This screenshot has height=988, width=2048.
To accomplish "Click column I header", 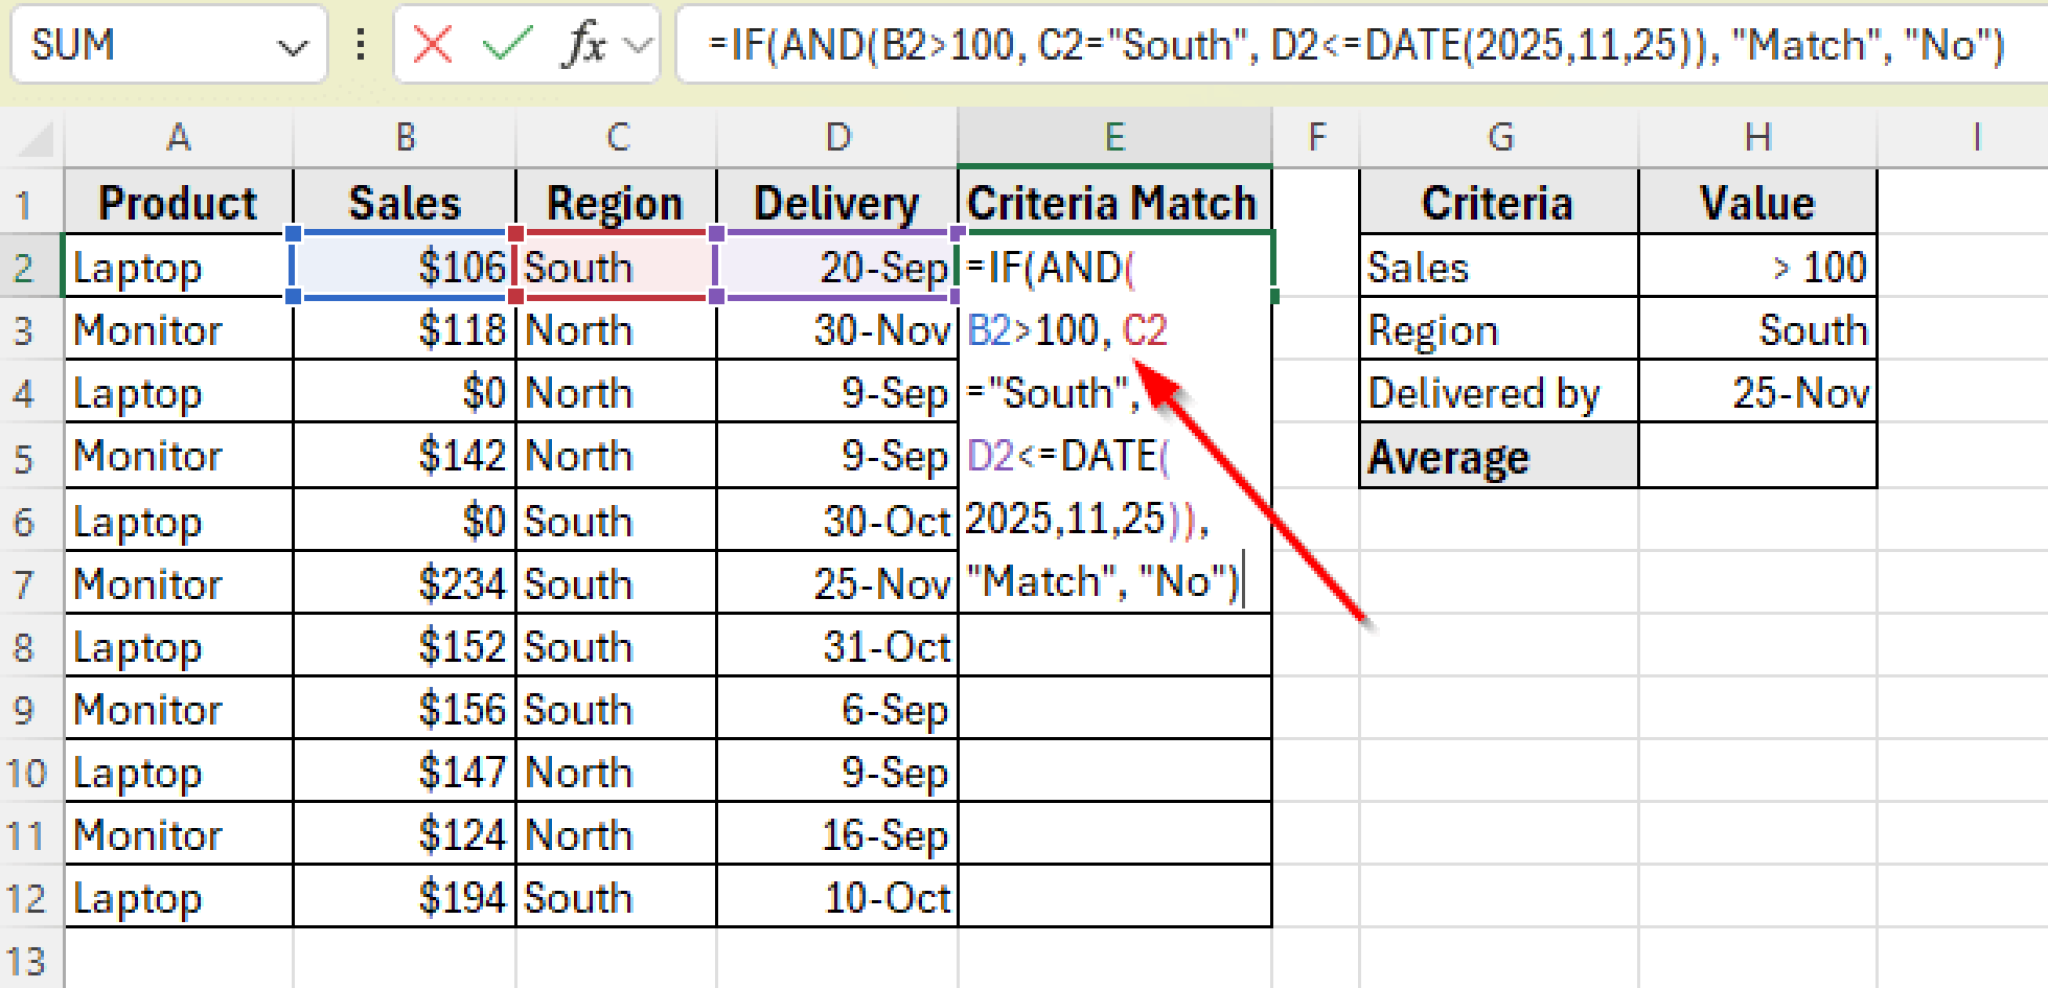I will pyautogui.click(x=1977, y=137).
